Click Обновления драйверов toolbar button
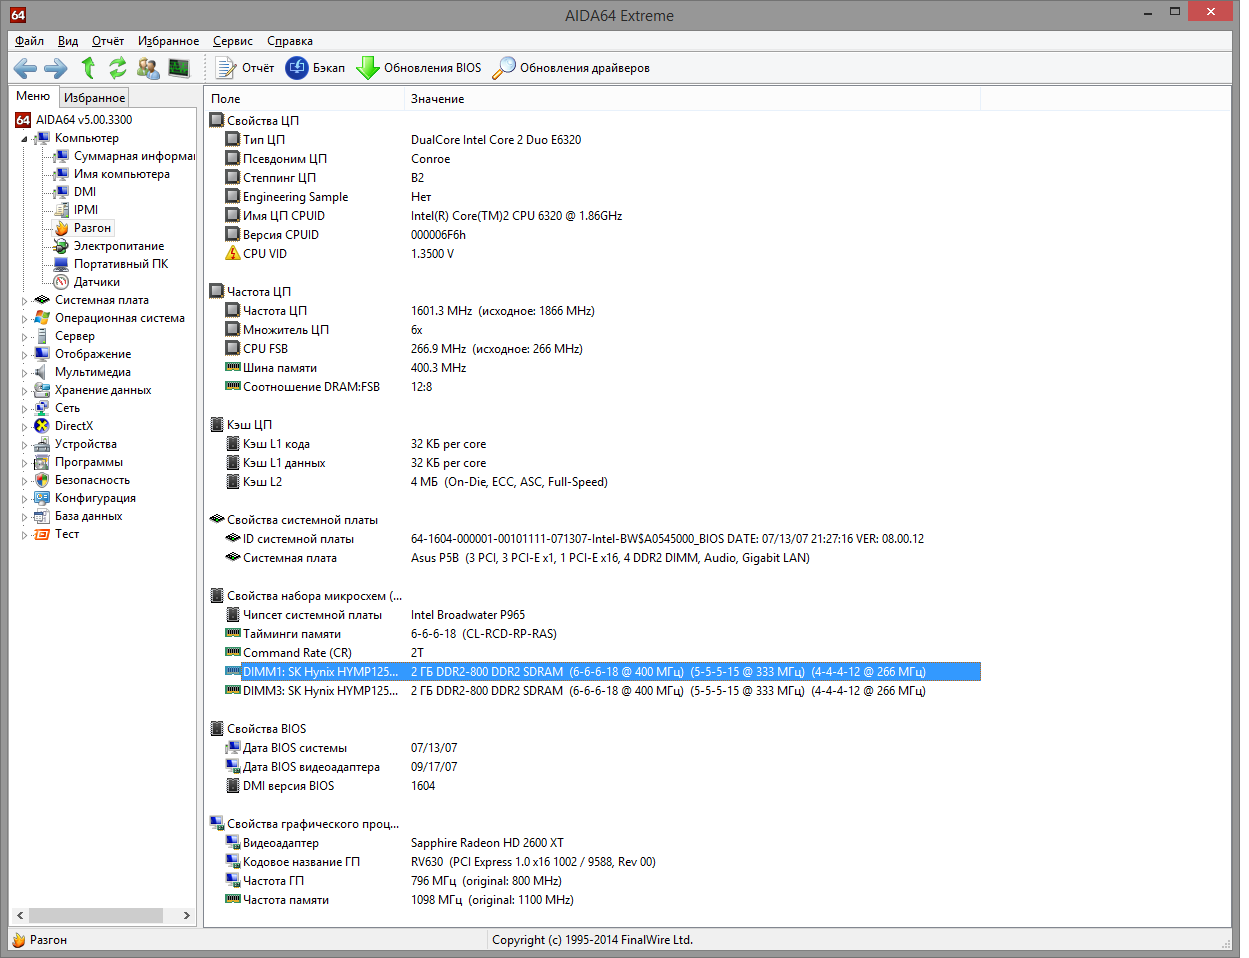This screenshot has height=958, width=1249. pyautogui.click(x=571, y=68)
